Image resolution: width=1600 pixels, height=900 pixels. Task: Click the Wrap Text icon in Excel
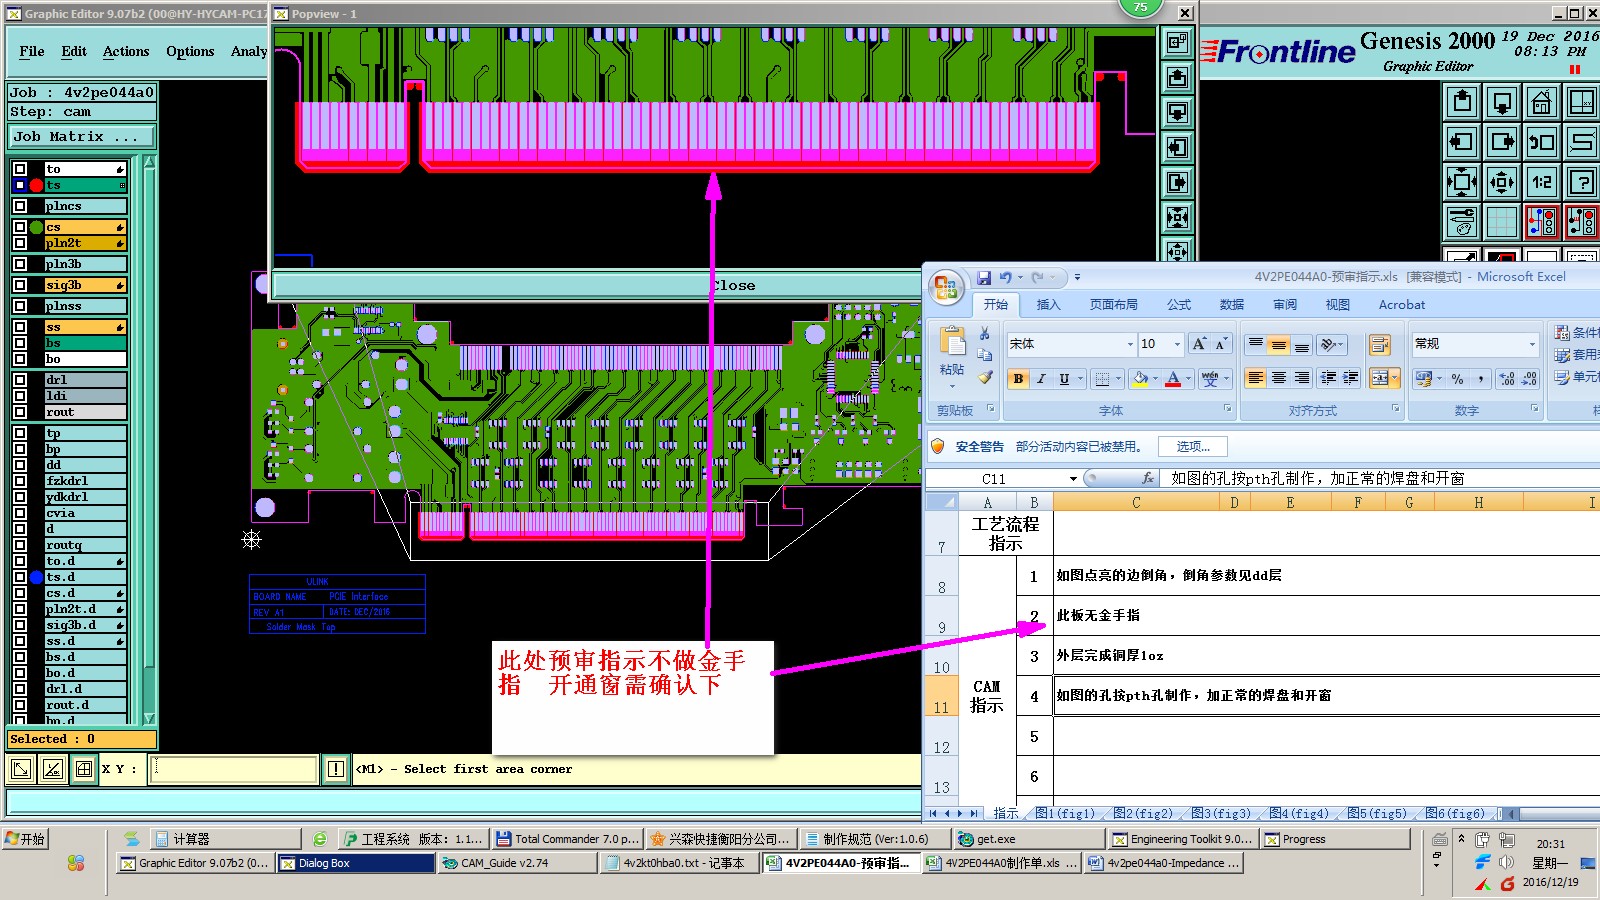click(x=1379, y=345)
